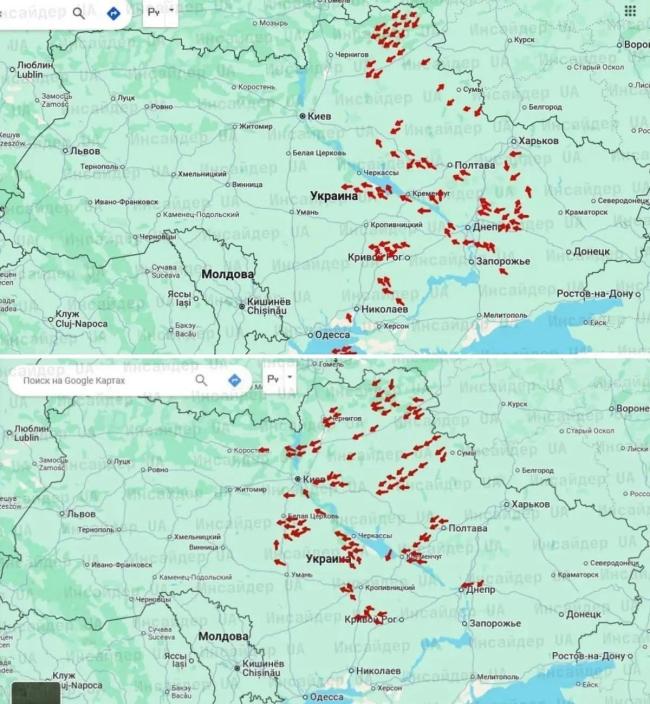The width and height of the screenshot is (650, 704).
Task: Select 'Полтава' in the upper map
Action: click(x=475, y=165)
